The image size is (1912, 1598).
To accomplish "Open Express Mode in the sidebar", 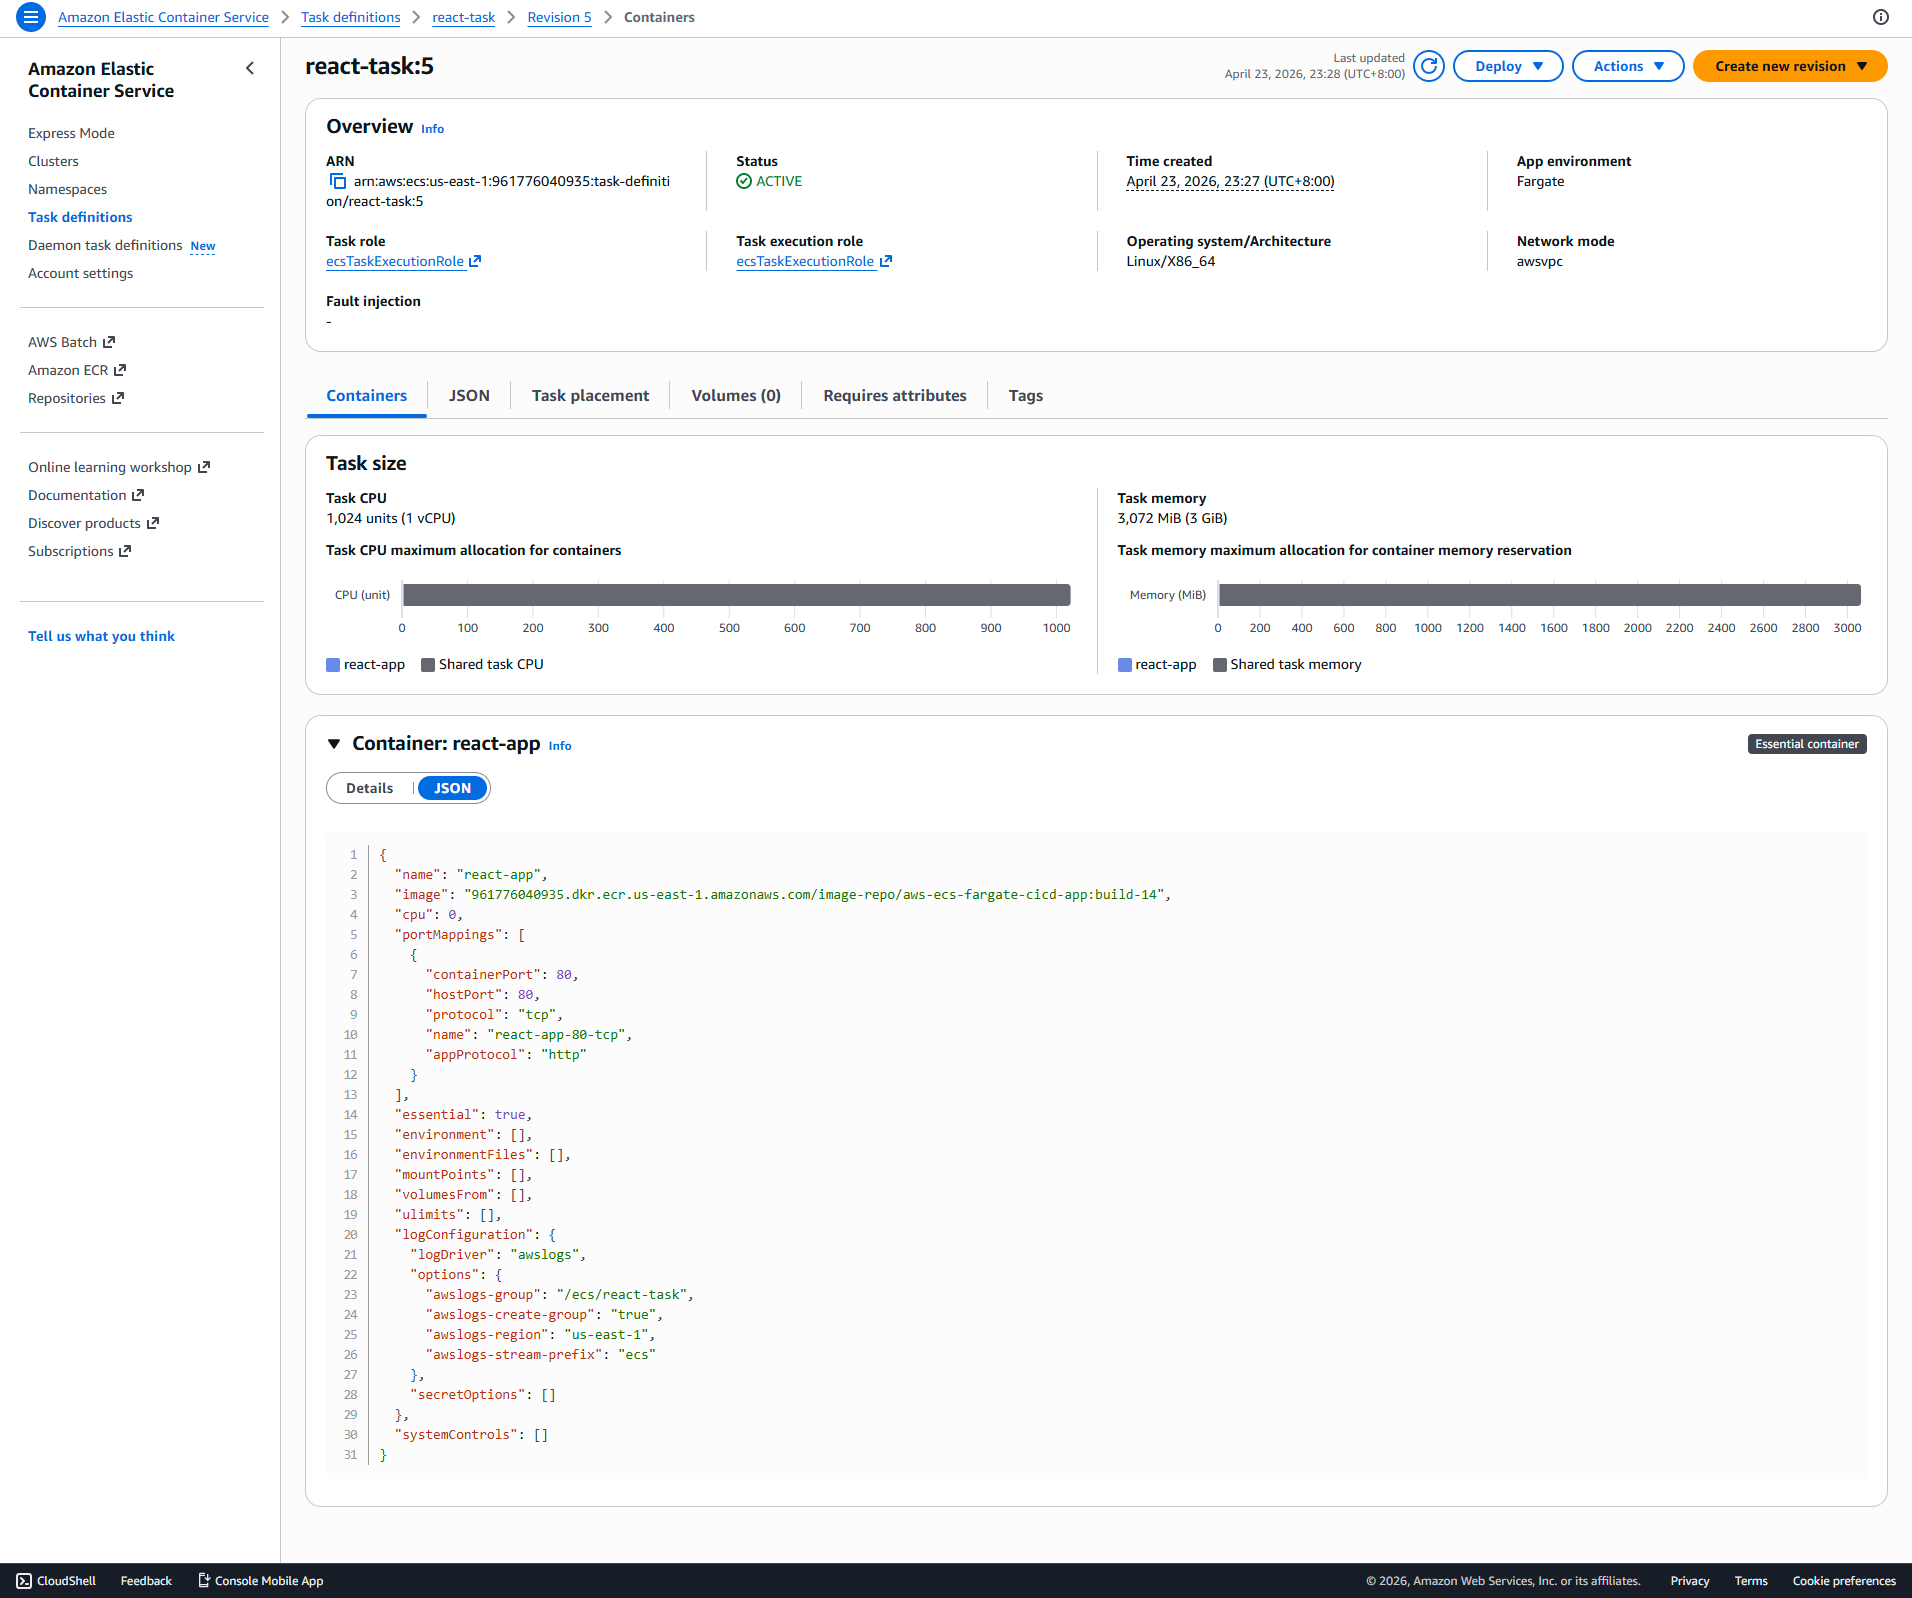I will (x=71, y=133).
